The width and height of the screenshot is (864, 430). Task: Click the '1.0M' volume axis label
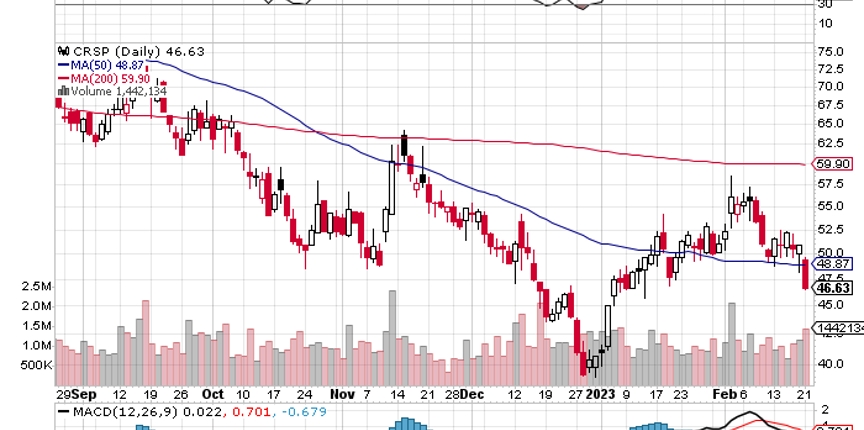coord(36,345)
